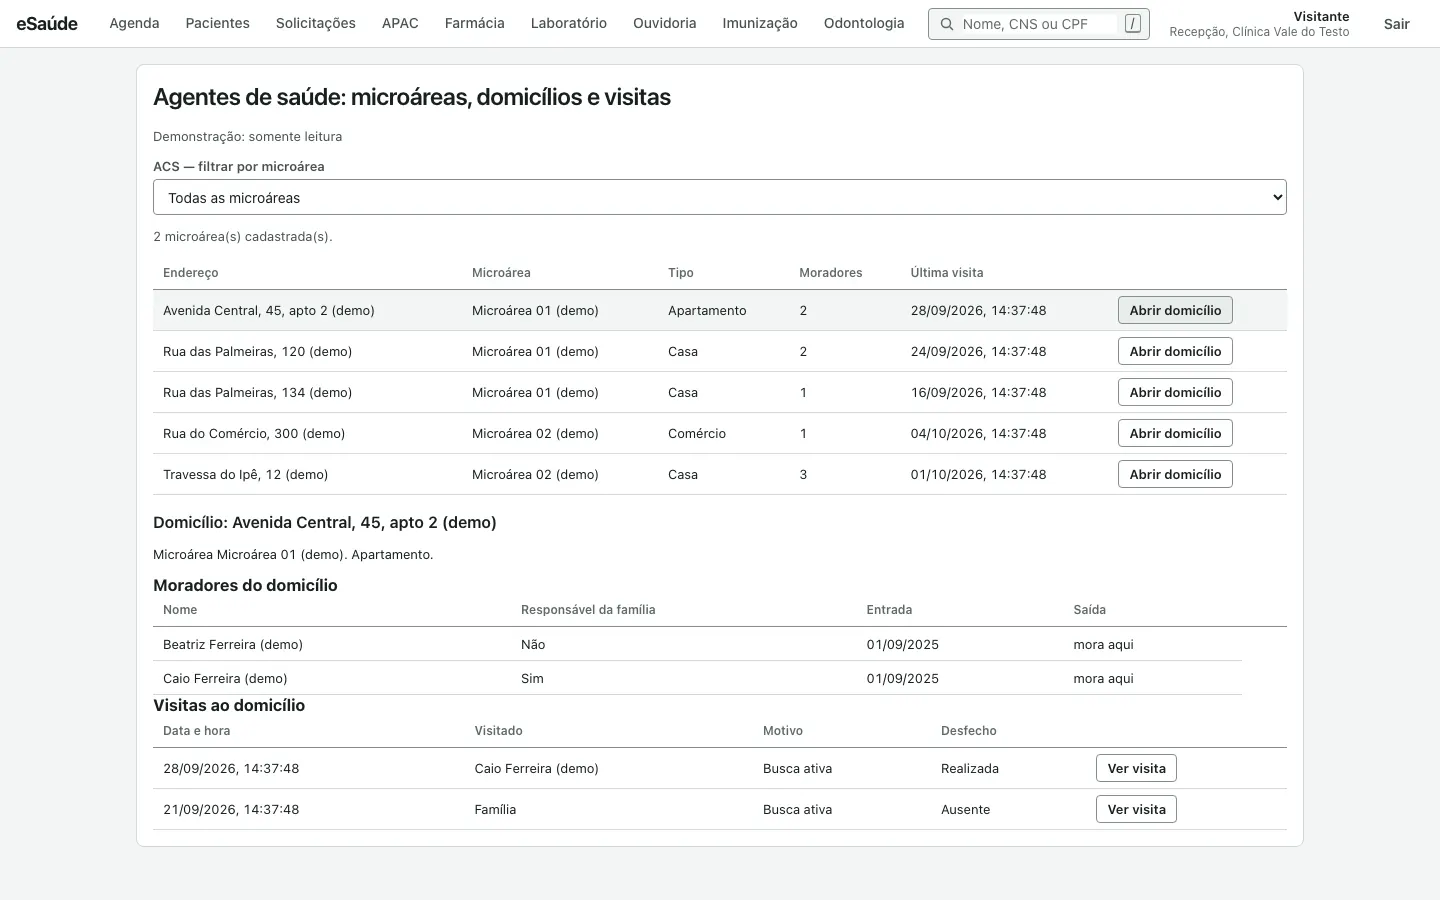
Task: Navigate to Laboratório
Action: pos(568,23)
